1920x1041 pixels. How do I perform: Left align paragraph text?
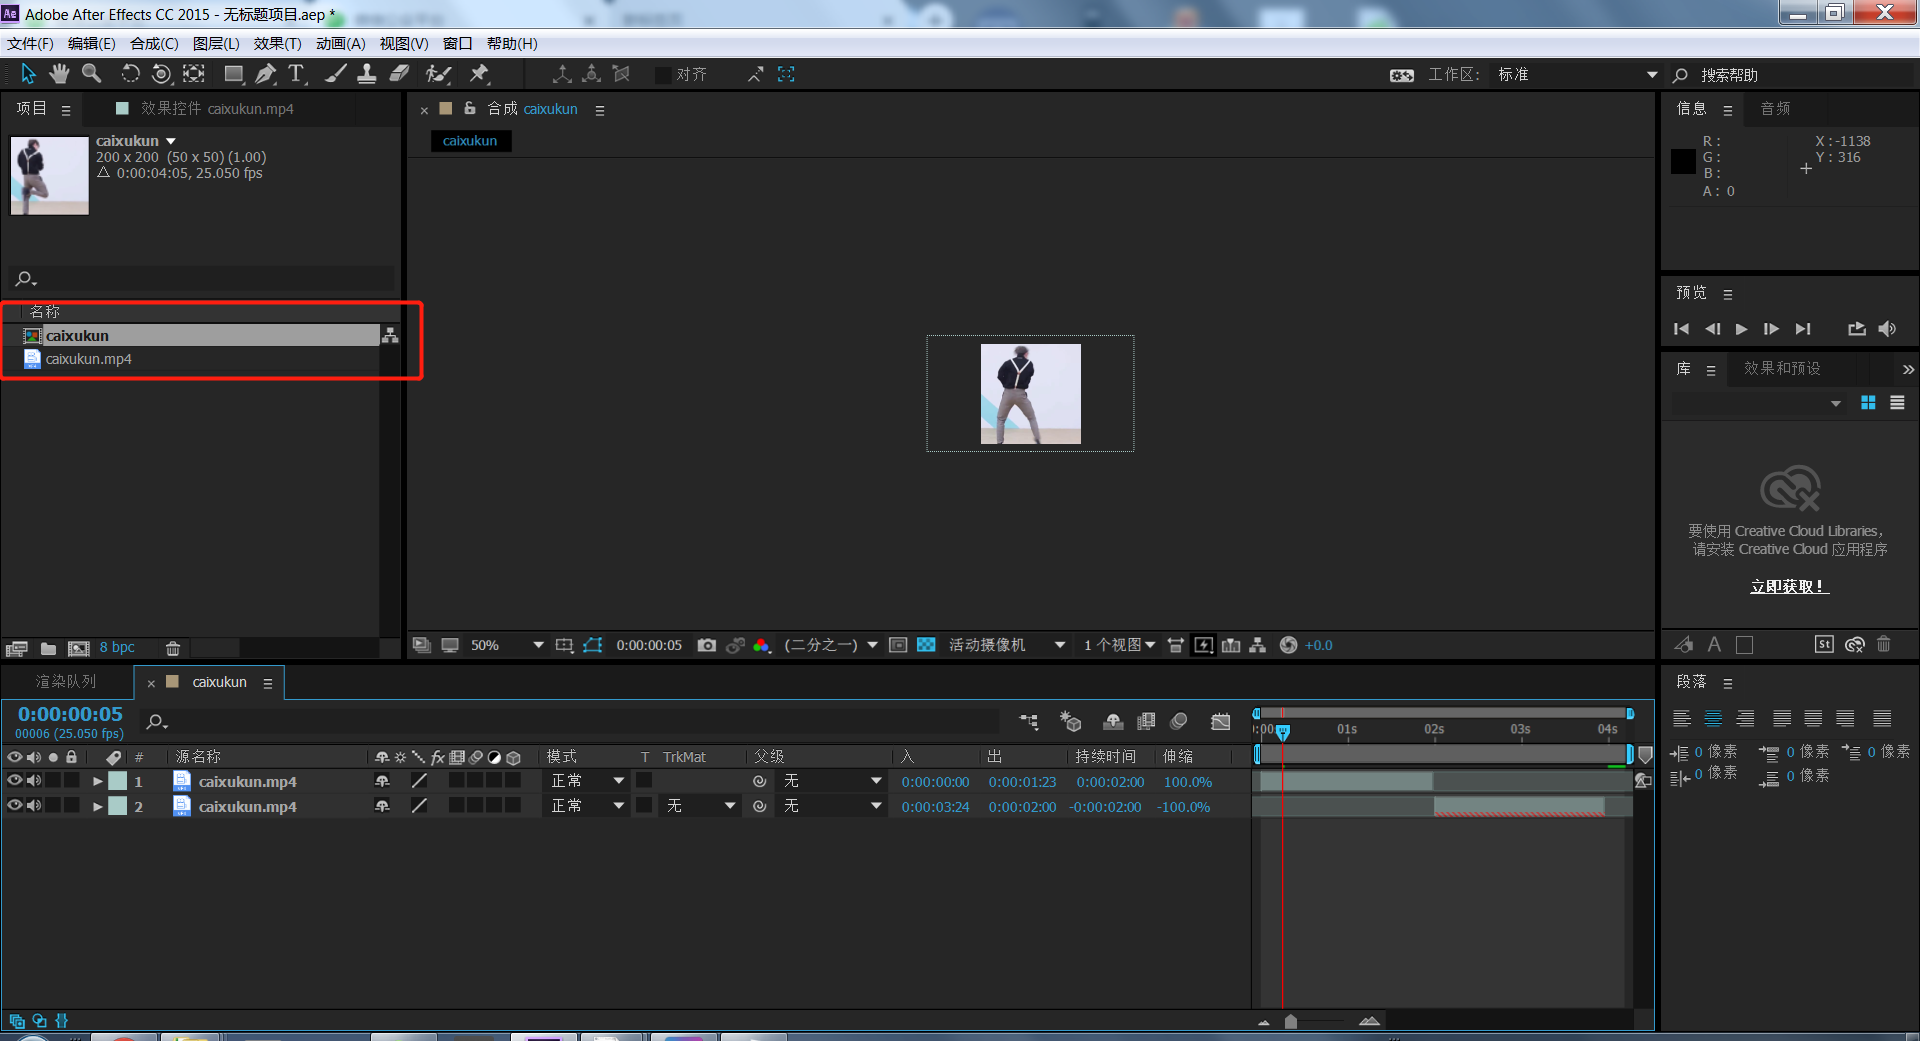1682,718
